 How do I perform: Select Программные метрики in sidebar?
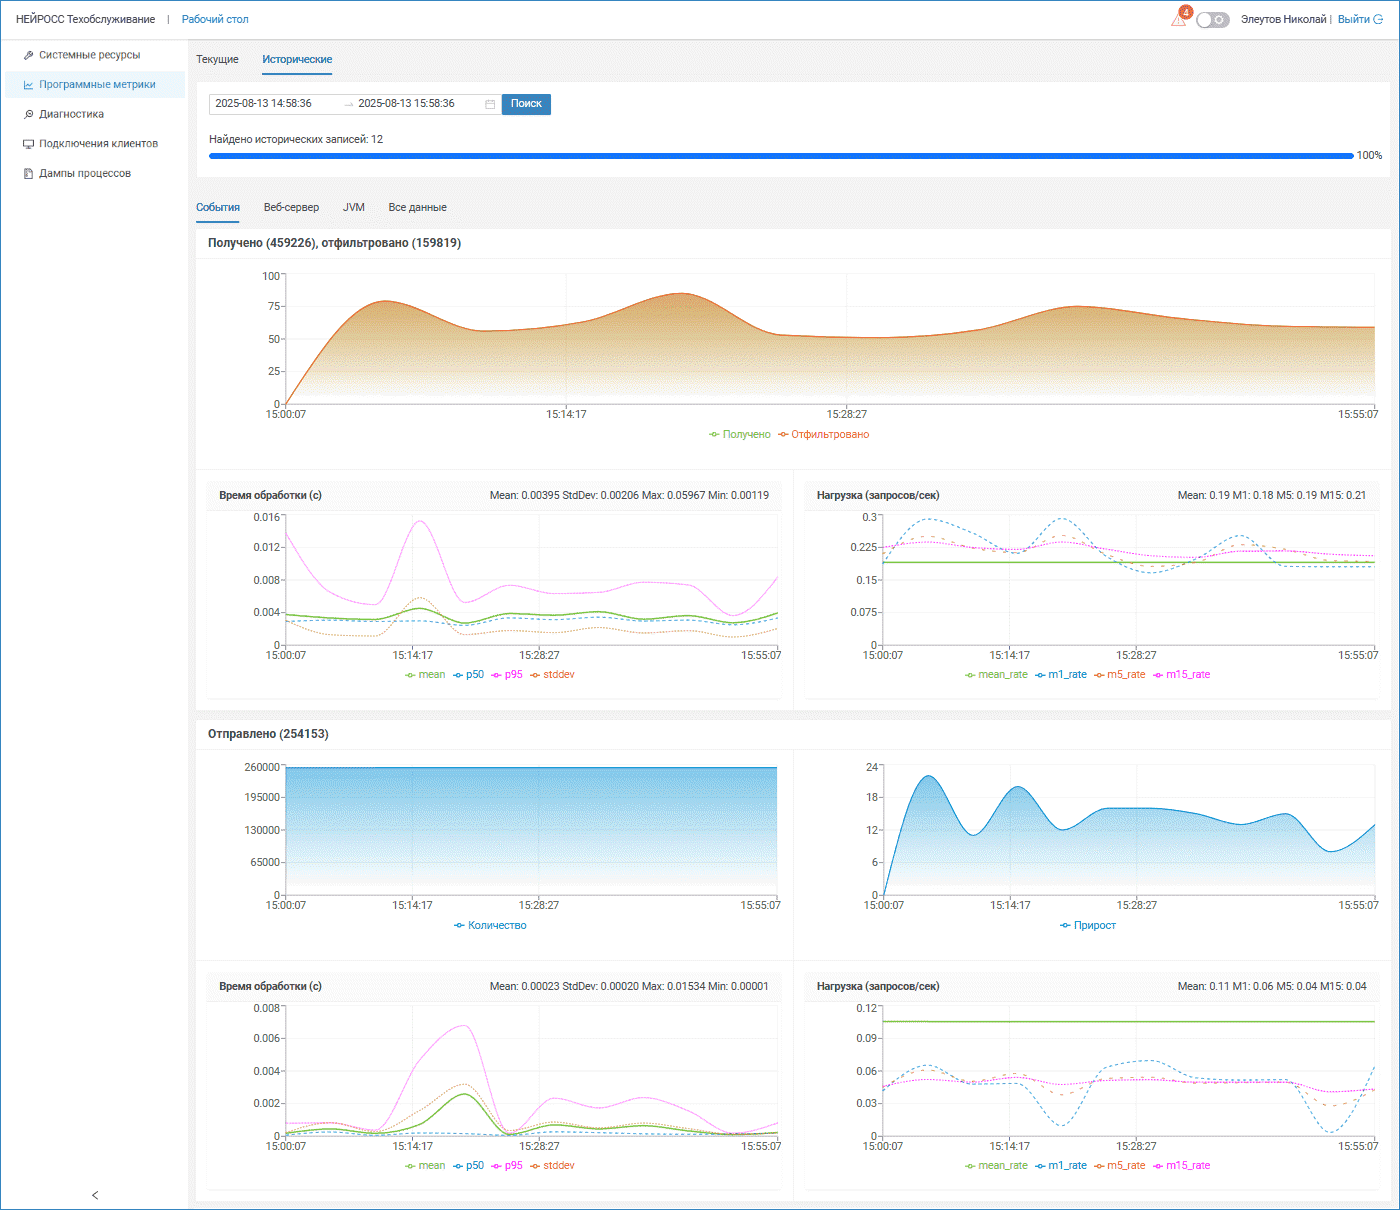(x=97, y=85)
